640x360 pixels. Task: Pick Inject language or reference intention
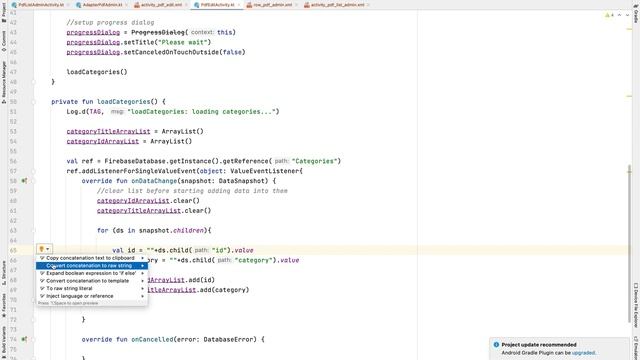click(x=92, y=296)
